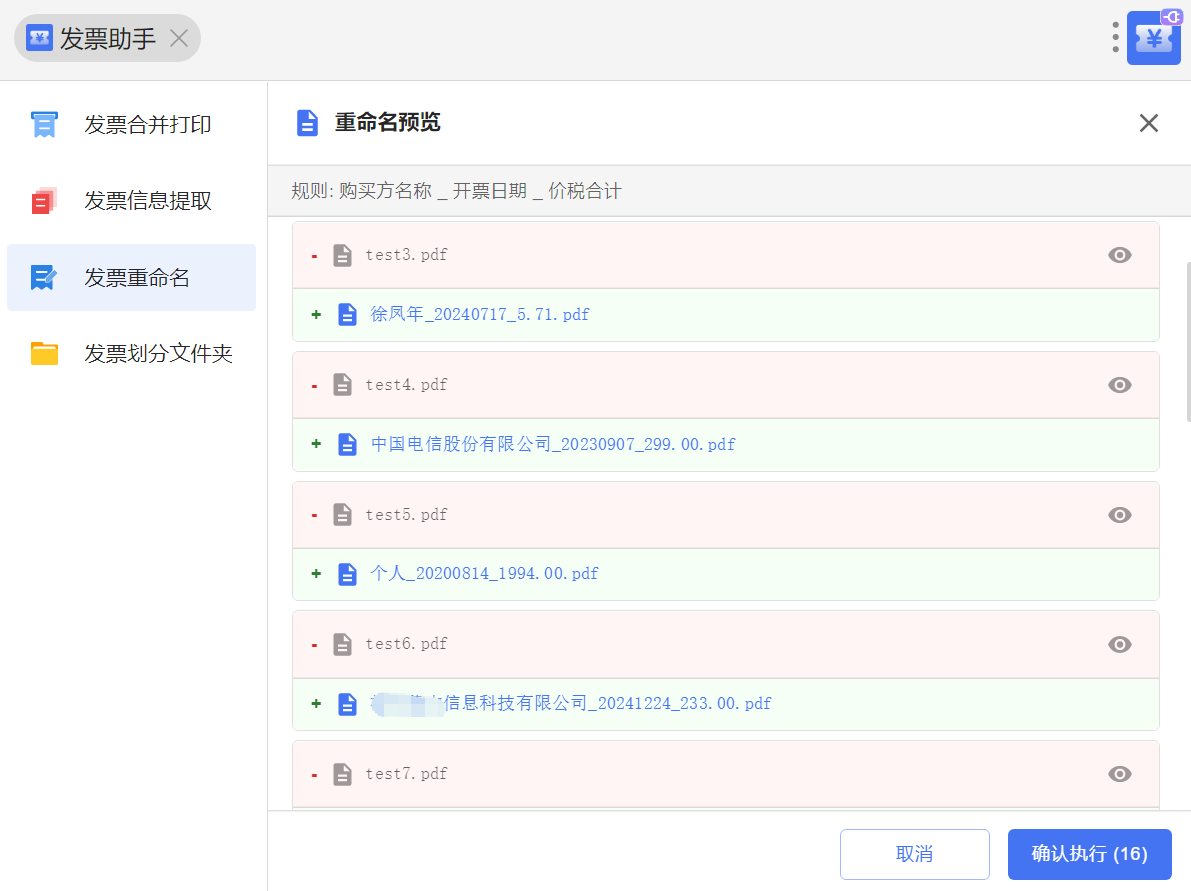Click the 发票信息提取 red document icon
The image size is (1191, 891).
(x=44, y=201)
